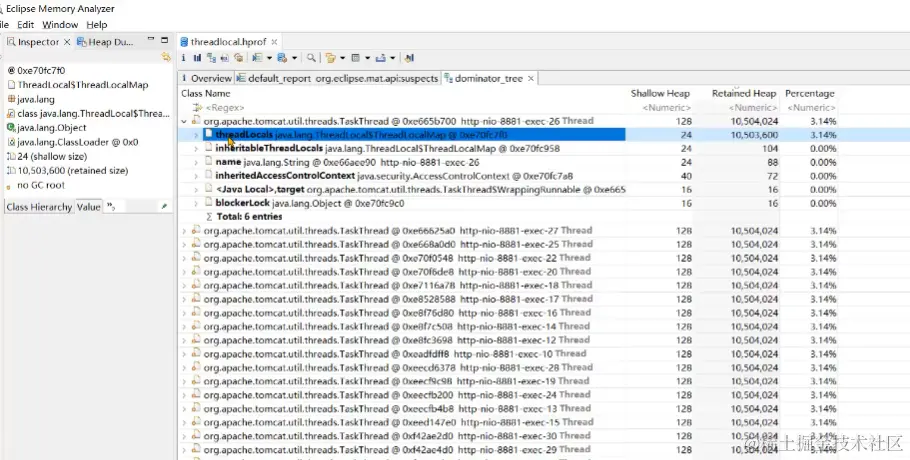Screen dimensions: 910x460
Task: Switch to the Overview tab
Action: coord(207,78)
